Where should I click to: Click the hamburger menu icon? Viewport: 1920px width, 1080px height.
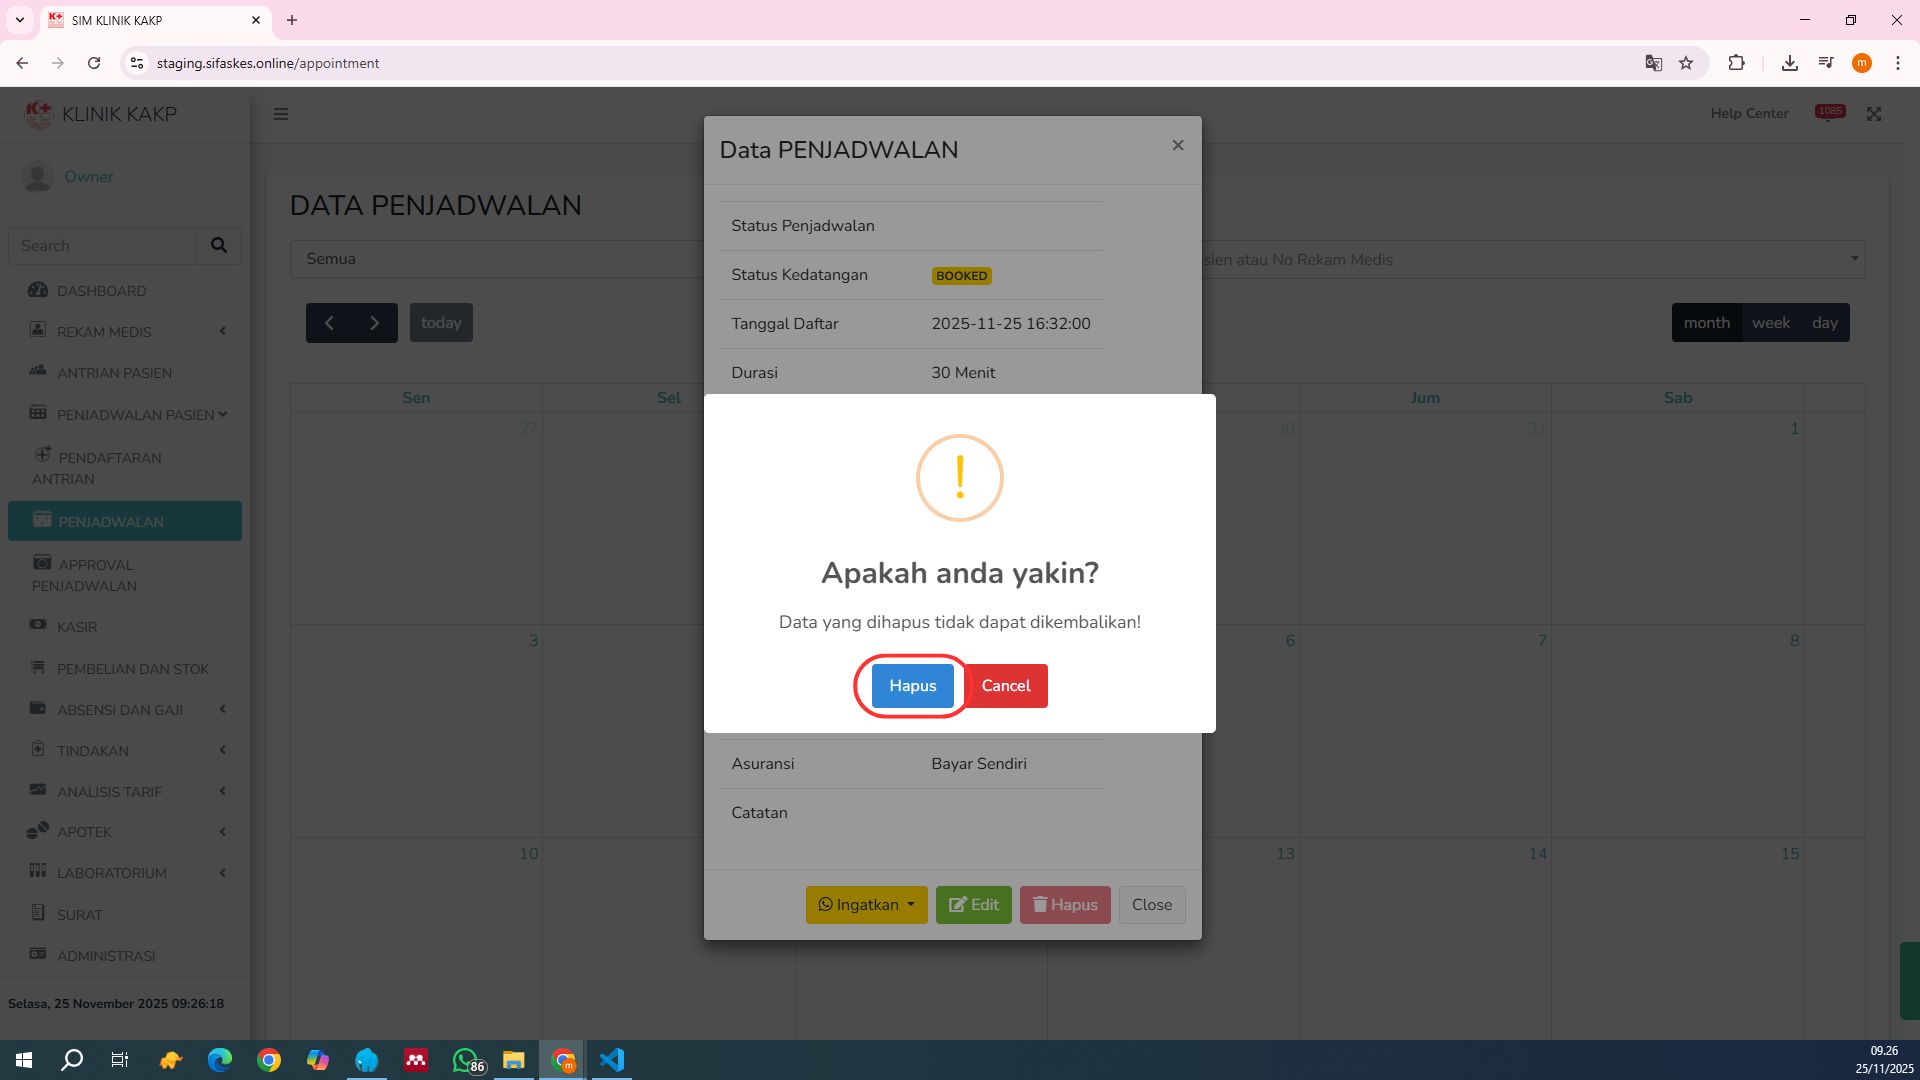[281, 114]
